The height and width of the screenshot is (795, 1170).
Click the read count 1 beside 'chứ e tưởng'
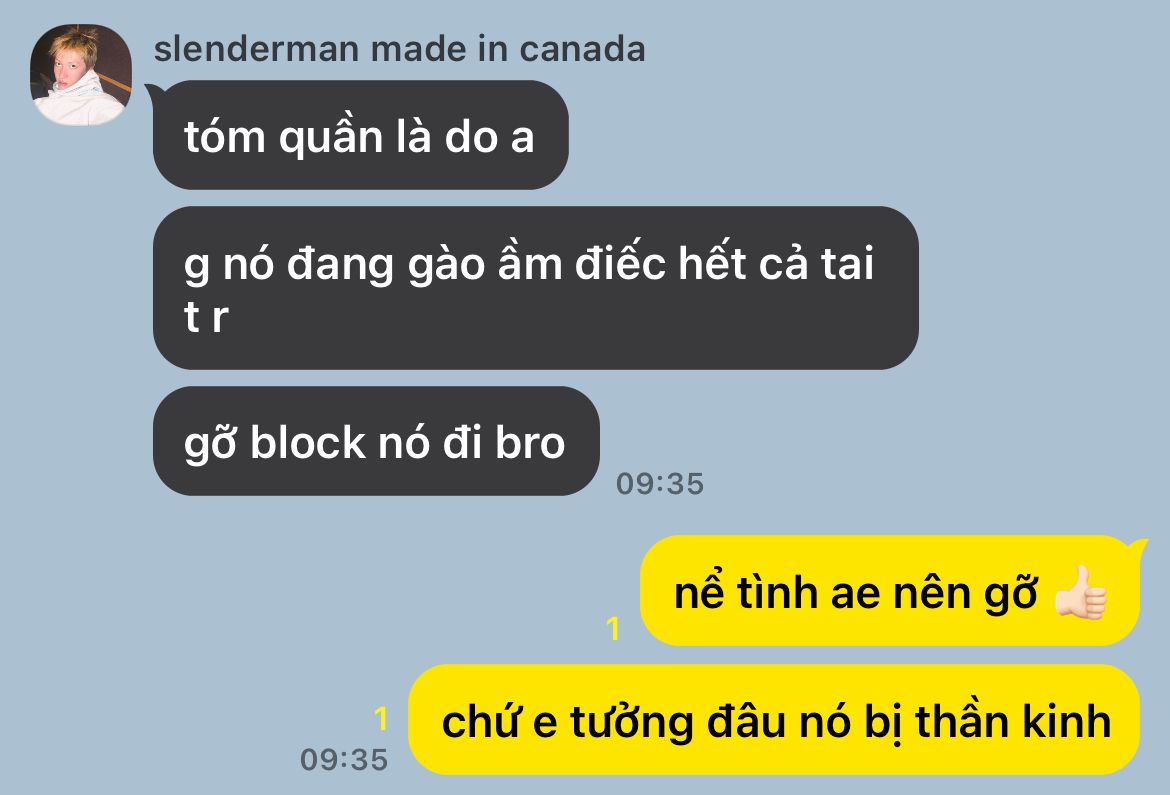381,719
